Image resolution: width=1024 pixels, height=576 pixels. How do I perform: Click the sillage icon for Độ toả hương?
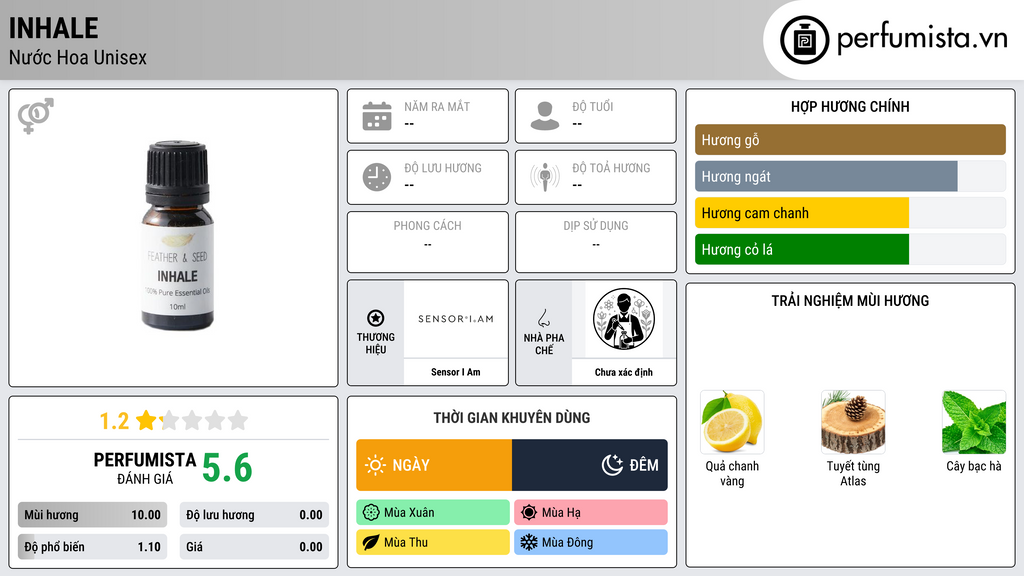click(545, 177)
